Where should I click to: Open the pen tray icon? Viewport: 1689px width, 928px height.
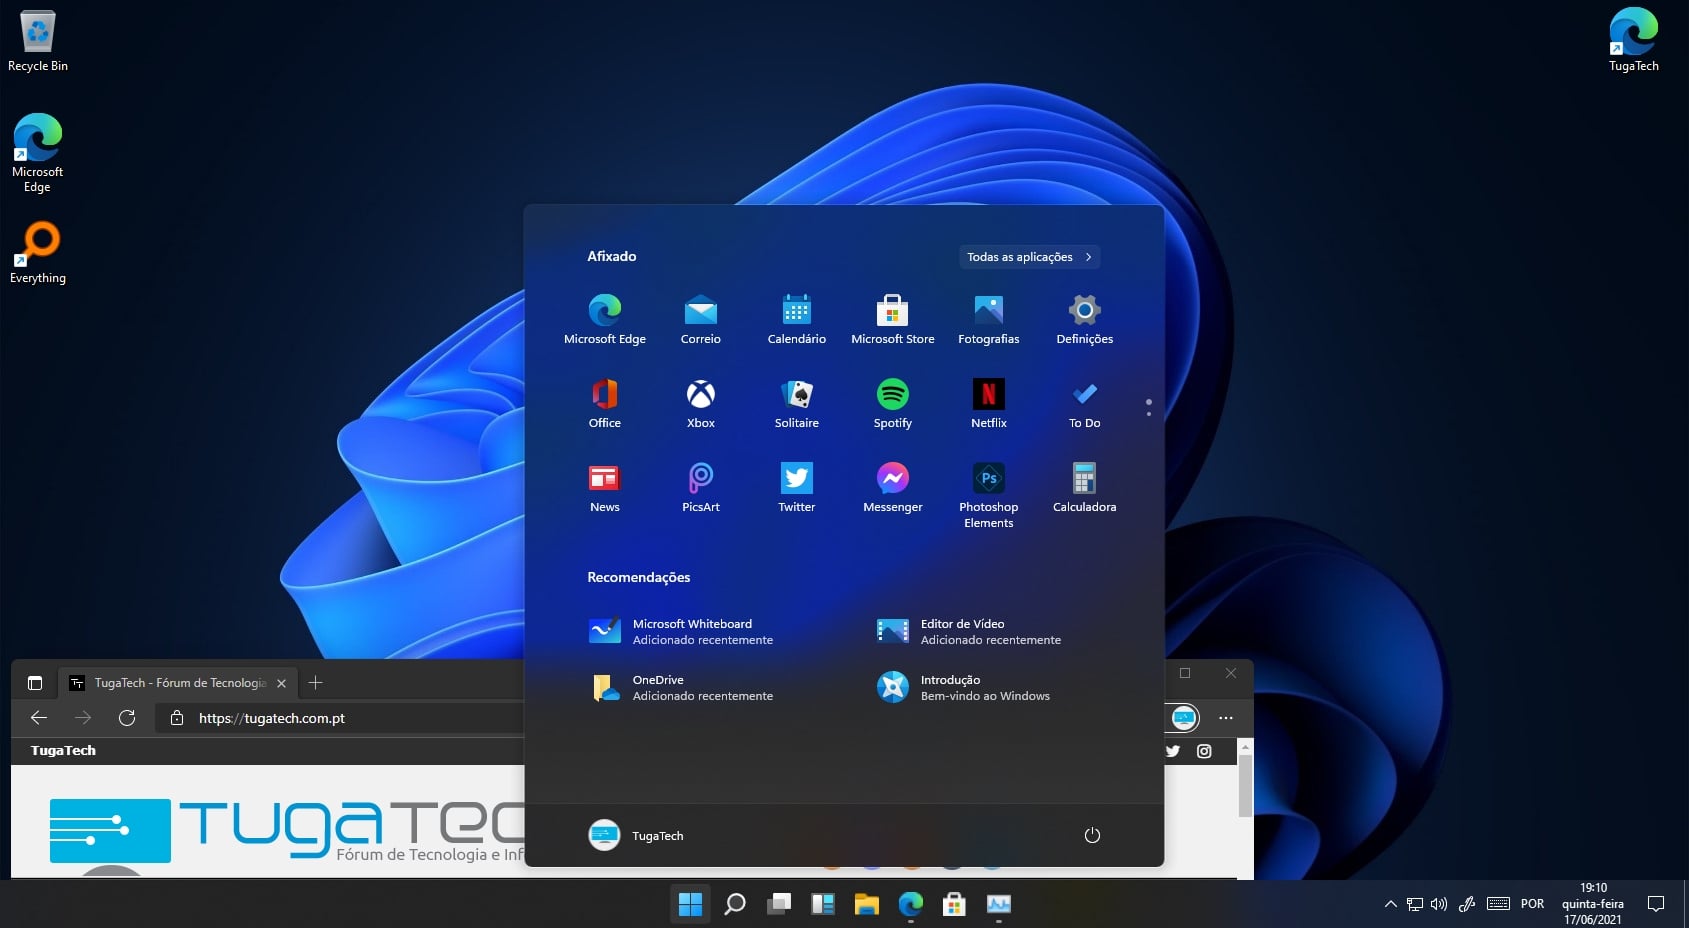pyautogui.click(x=1467, y=904)
